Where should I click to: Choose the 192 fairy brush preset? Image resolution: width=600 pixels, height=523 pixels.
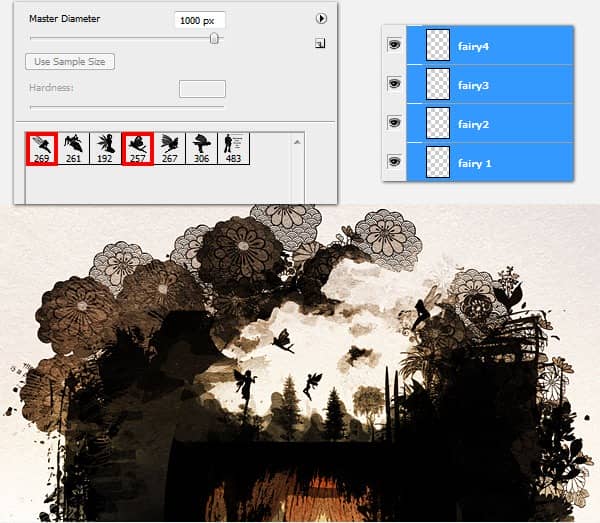[105, 148]
